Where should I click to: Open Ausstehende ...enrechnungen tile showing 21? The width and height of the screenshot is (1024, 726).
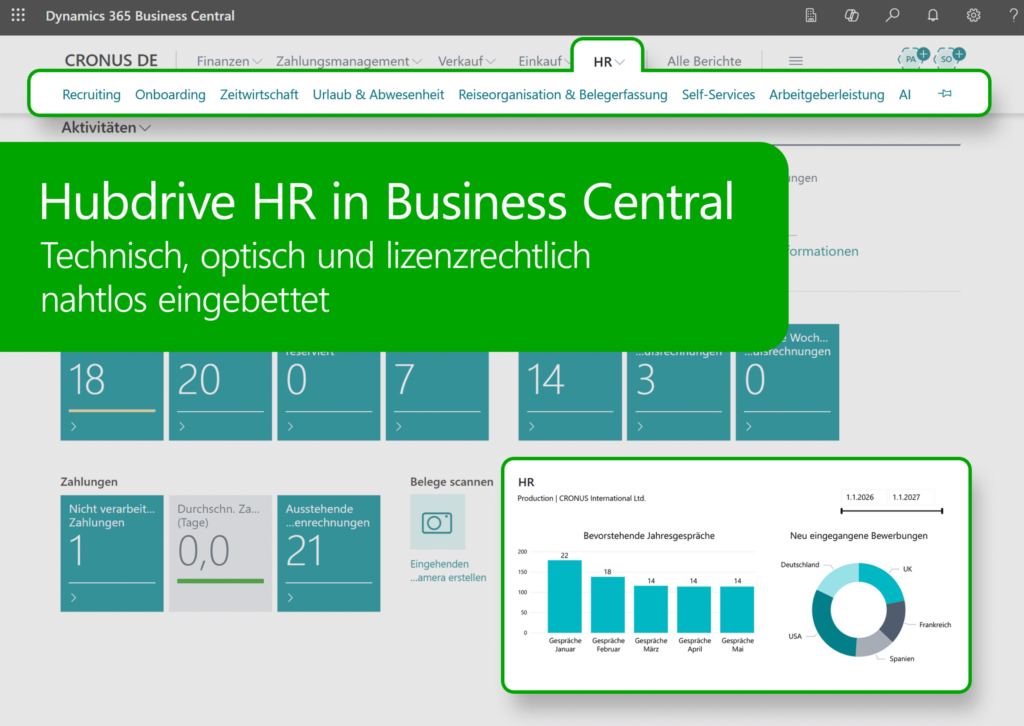[x=328, y=553]
